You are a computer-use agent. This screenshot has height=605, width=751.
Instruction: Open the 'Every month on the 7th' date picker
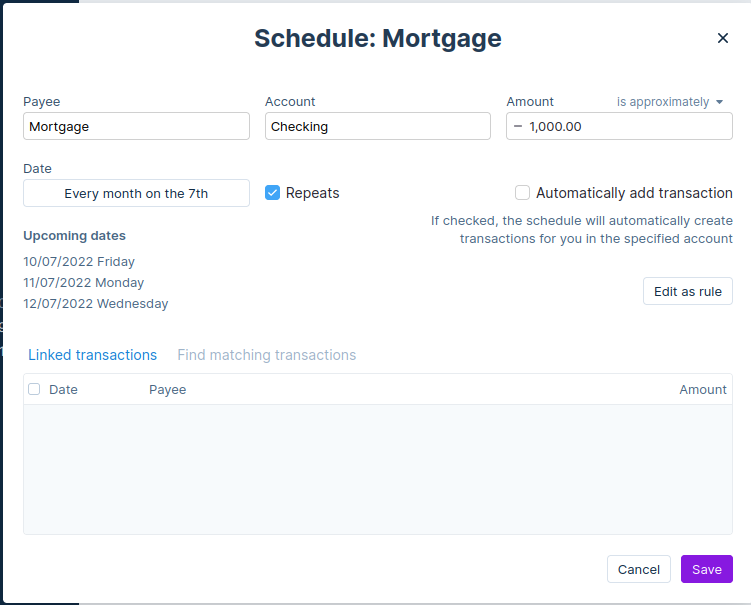tap(136, 193)
